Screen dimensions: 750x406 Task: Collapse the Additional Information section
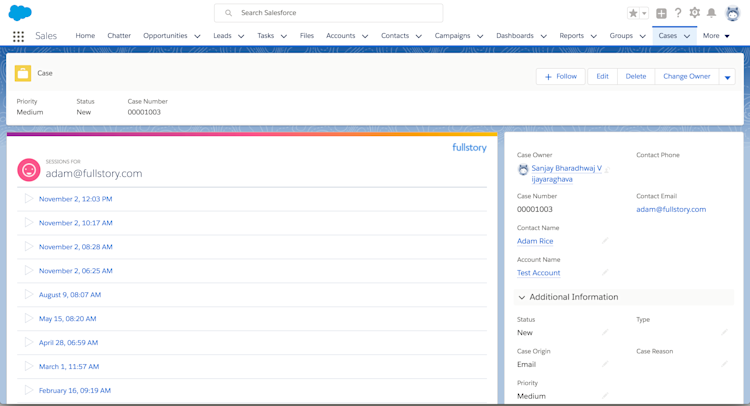point(521,297)
